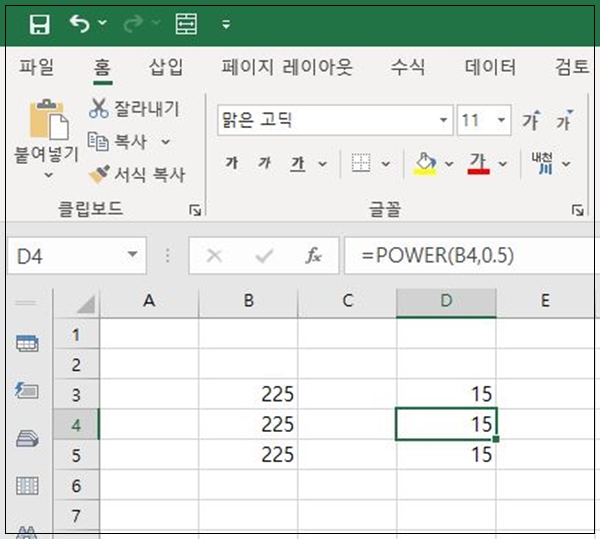Open the 클립보드 dialog launcher

[195, 210]
